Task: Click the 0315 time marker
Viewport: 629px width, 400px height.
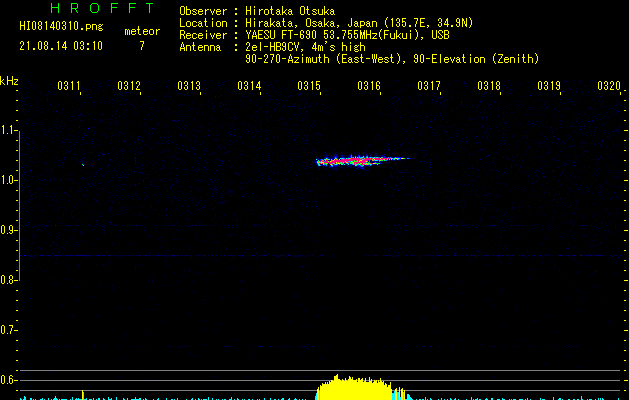Action: (x=309, y=86)
